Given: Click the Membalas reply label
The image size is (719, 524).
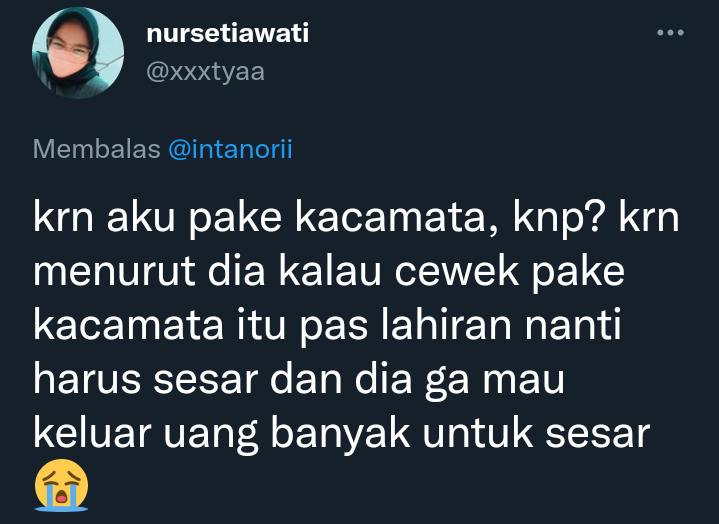Looking at the screenshot, I should coord(96,149).
